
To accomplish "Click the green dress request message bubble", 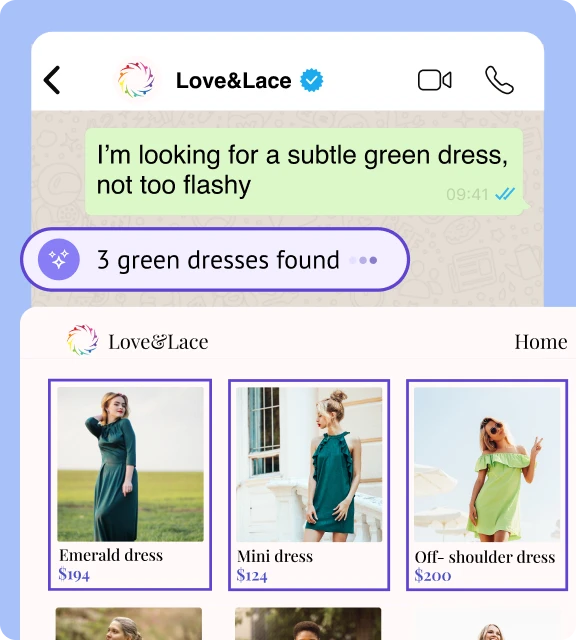I will coord(304,171).
